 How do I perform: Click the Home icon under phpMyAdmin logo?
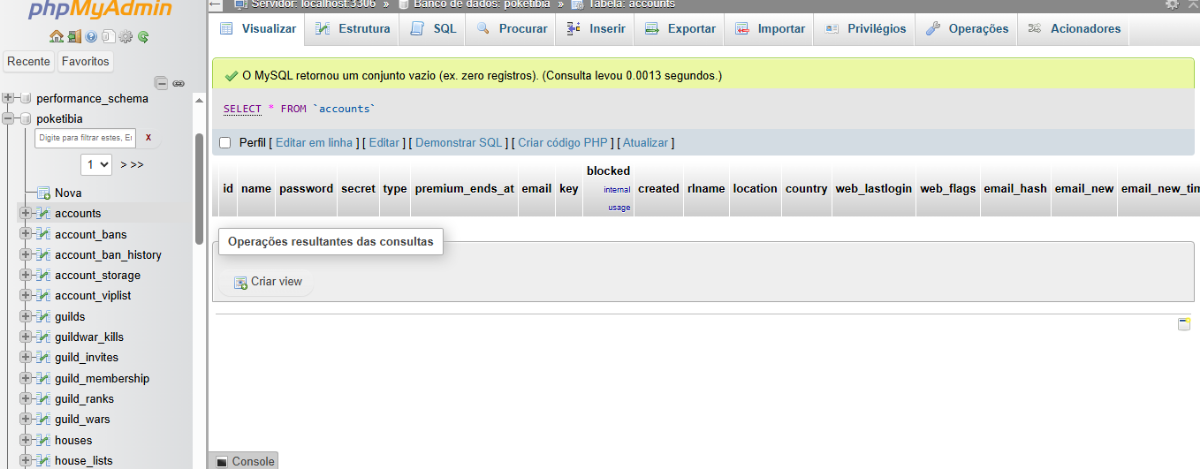tap(57, 37)
